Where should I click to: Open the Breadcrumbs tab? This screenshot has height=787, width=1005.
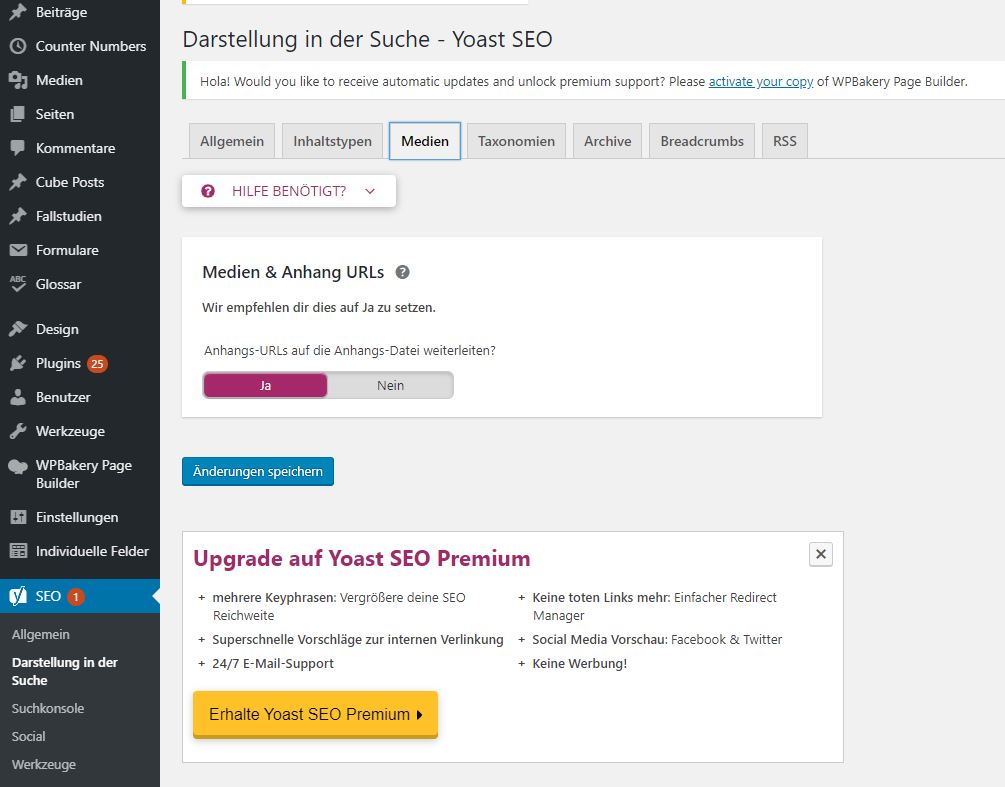702,141
